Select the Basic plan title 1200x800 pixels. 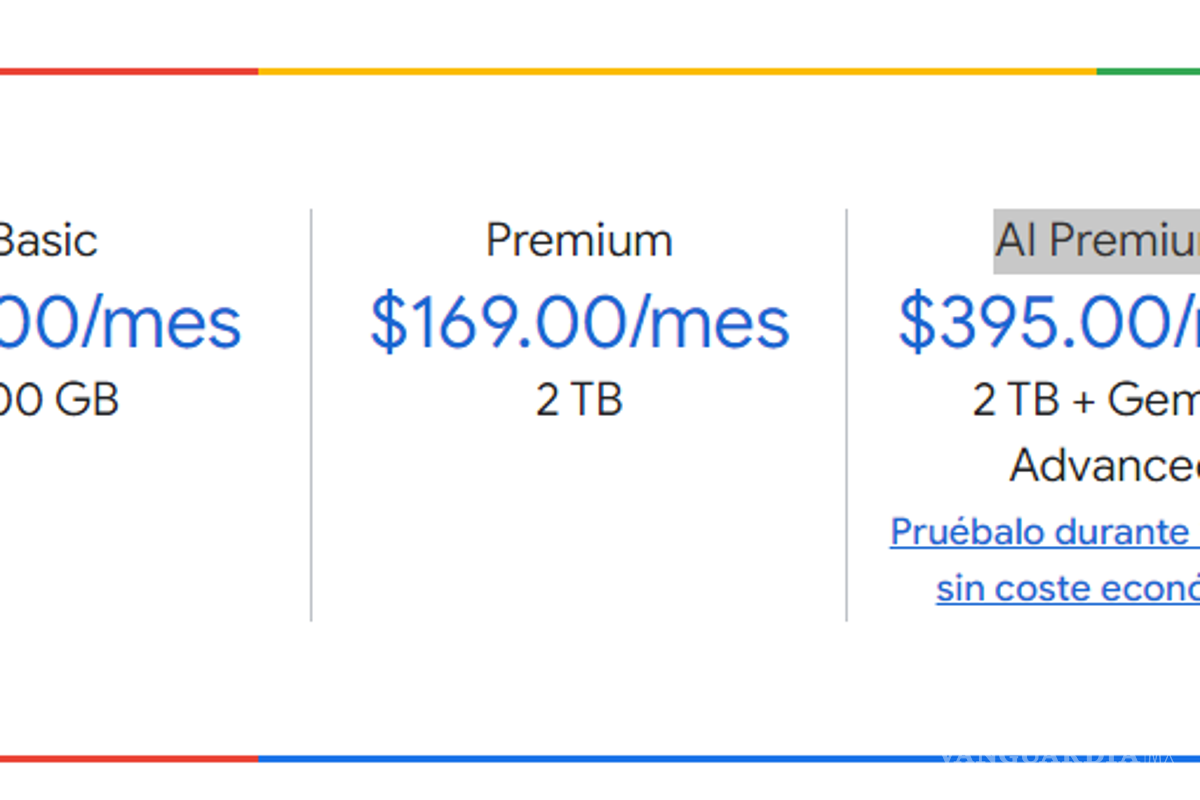[x=48, y=241]
